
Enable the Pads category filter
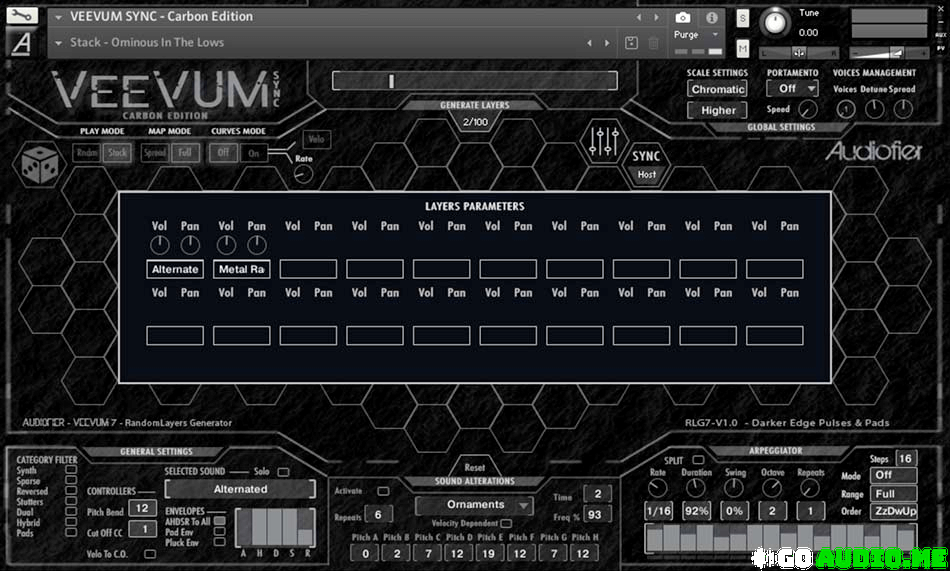[71, 533]
